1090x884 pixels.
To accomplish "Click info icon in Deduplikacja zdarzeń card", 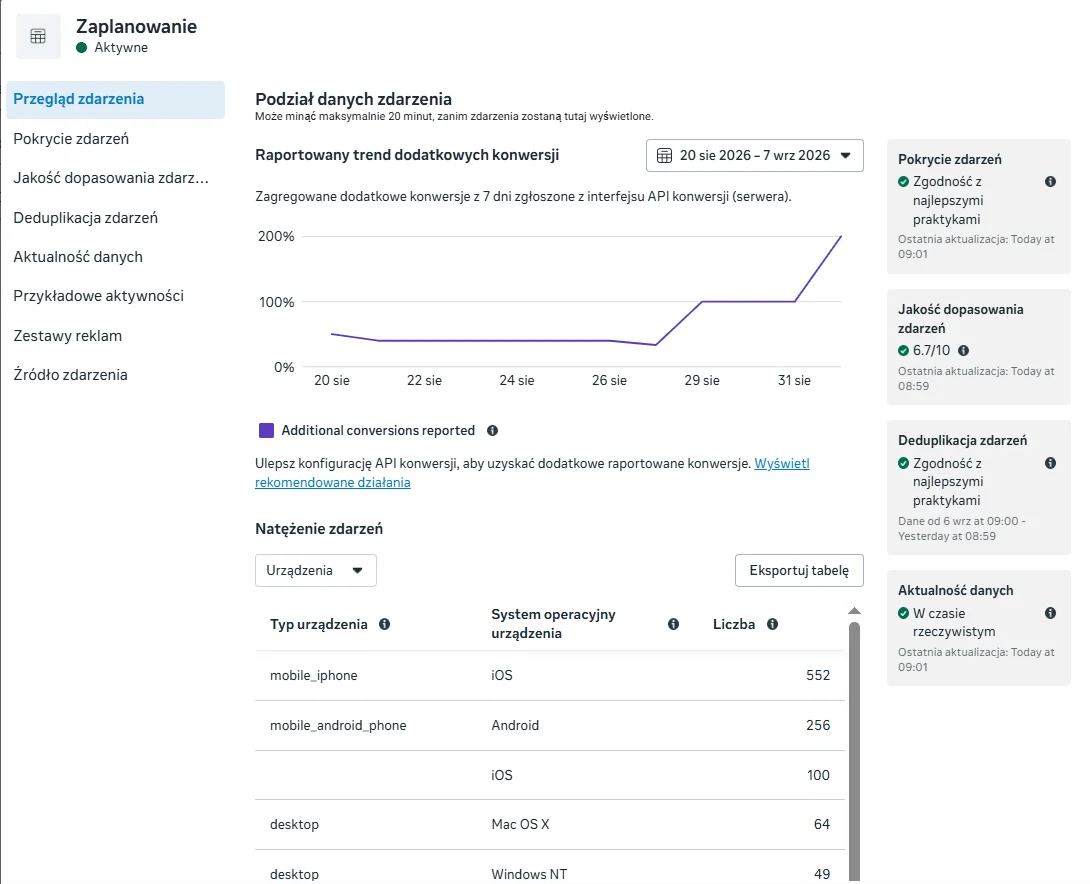I will click(1050, 463).
